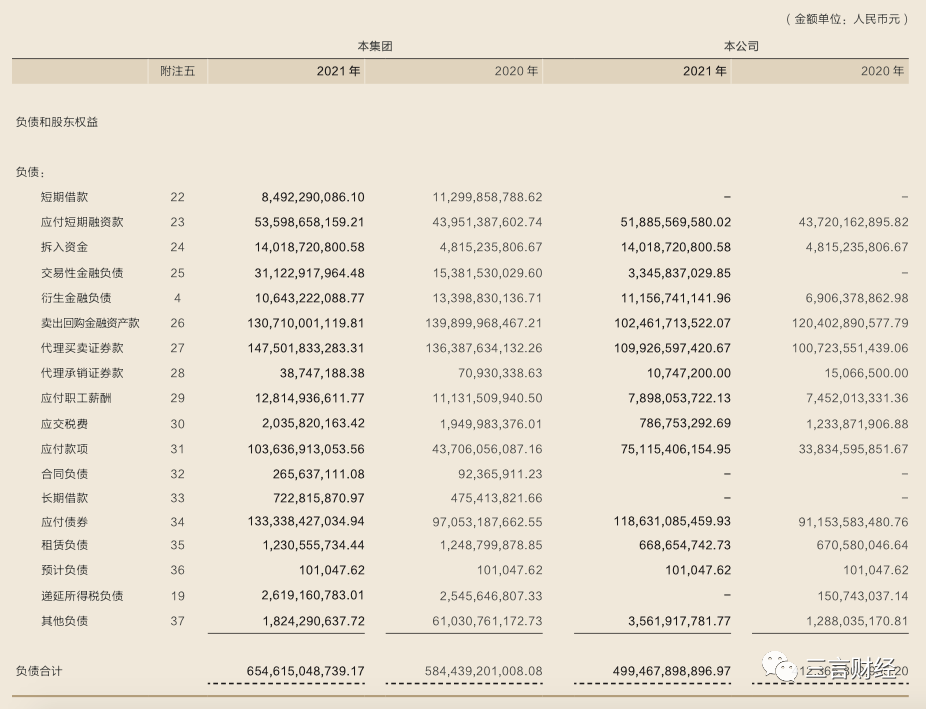Click the value 38,747,188.38
This screenshot has height=709, width=926.
point(322,373)
